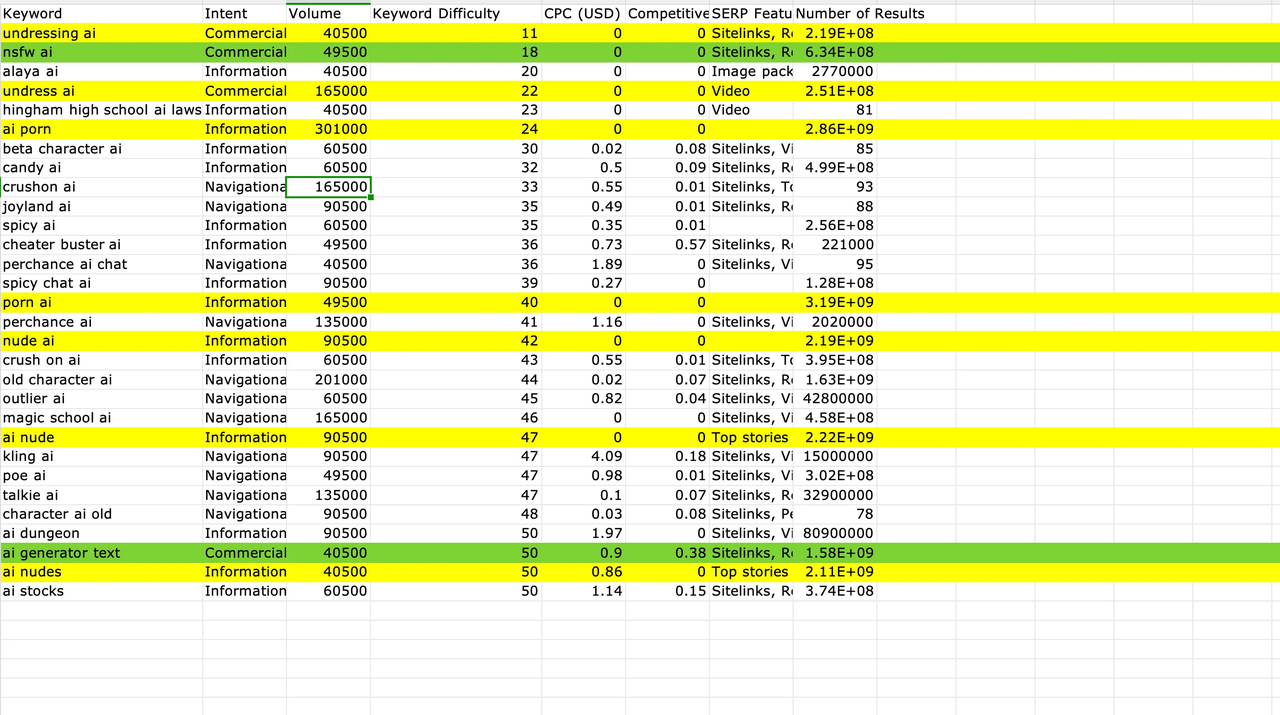Image resolution: width=1280 pixels, height=715 pixels.
Task: Select the 'ai generator text' cell
Action: (x=101, y=553)
